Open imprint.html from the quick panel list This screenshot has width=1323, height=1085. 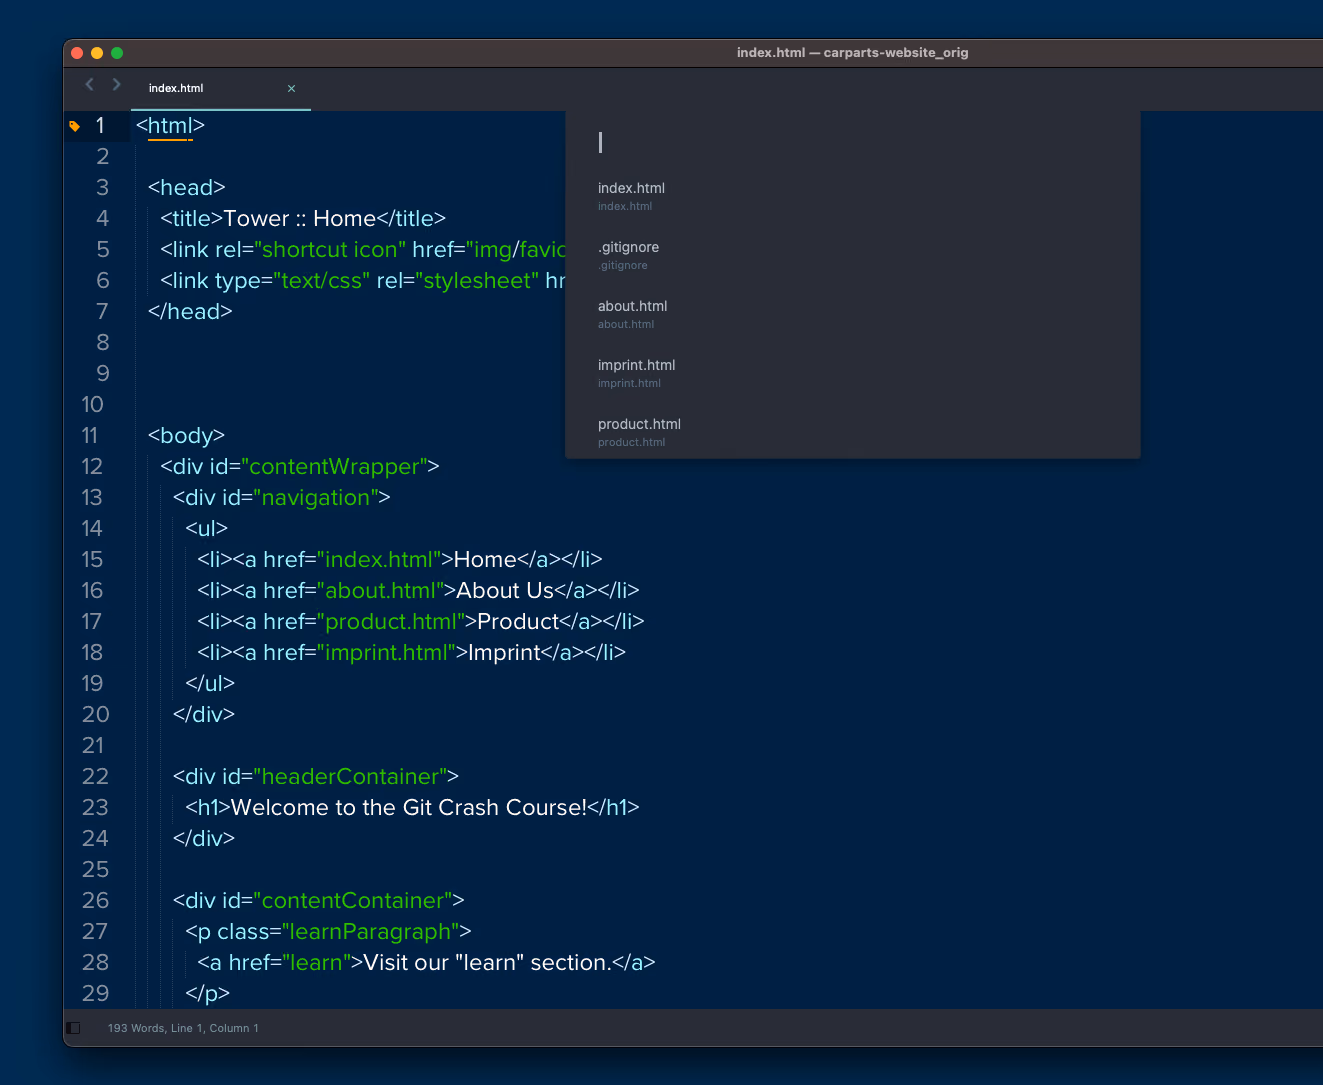tap(852, 373)
